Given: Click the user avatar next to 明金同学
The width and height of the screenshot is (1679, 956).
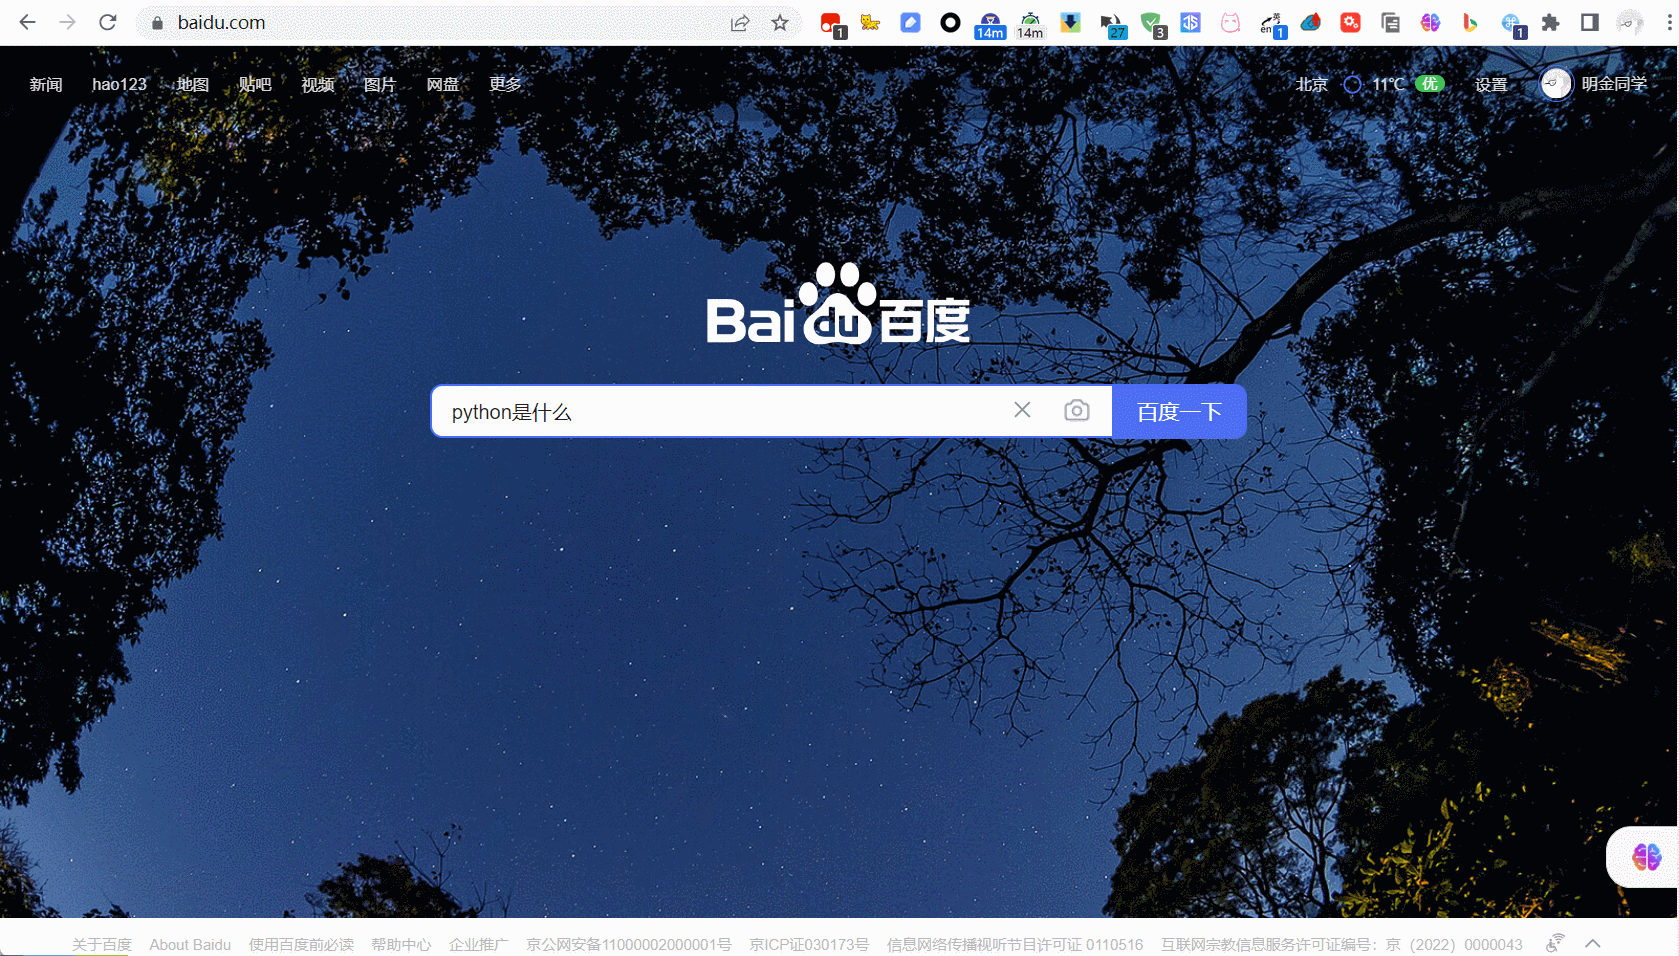Looking at the screenshot, I should 1555,84.
